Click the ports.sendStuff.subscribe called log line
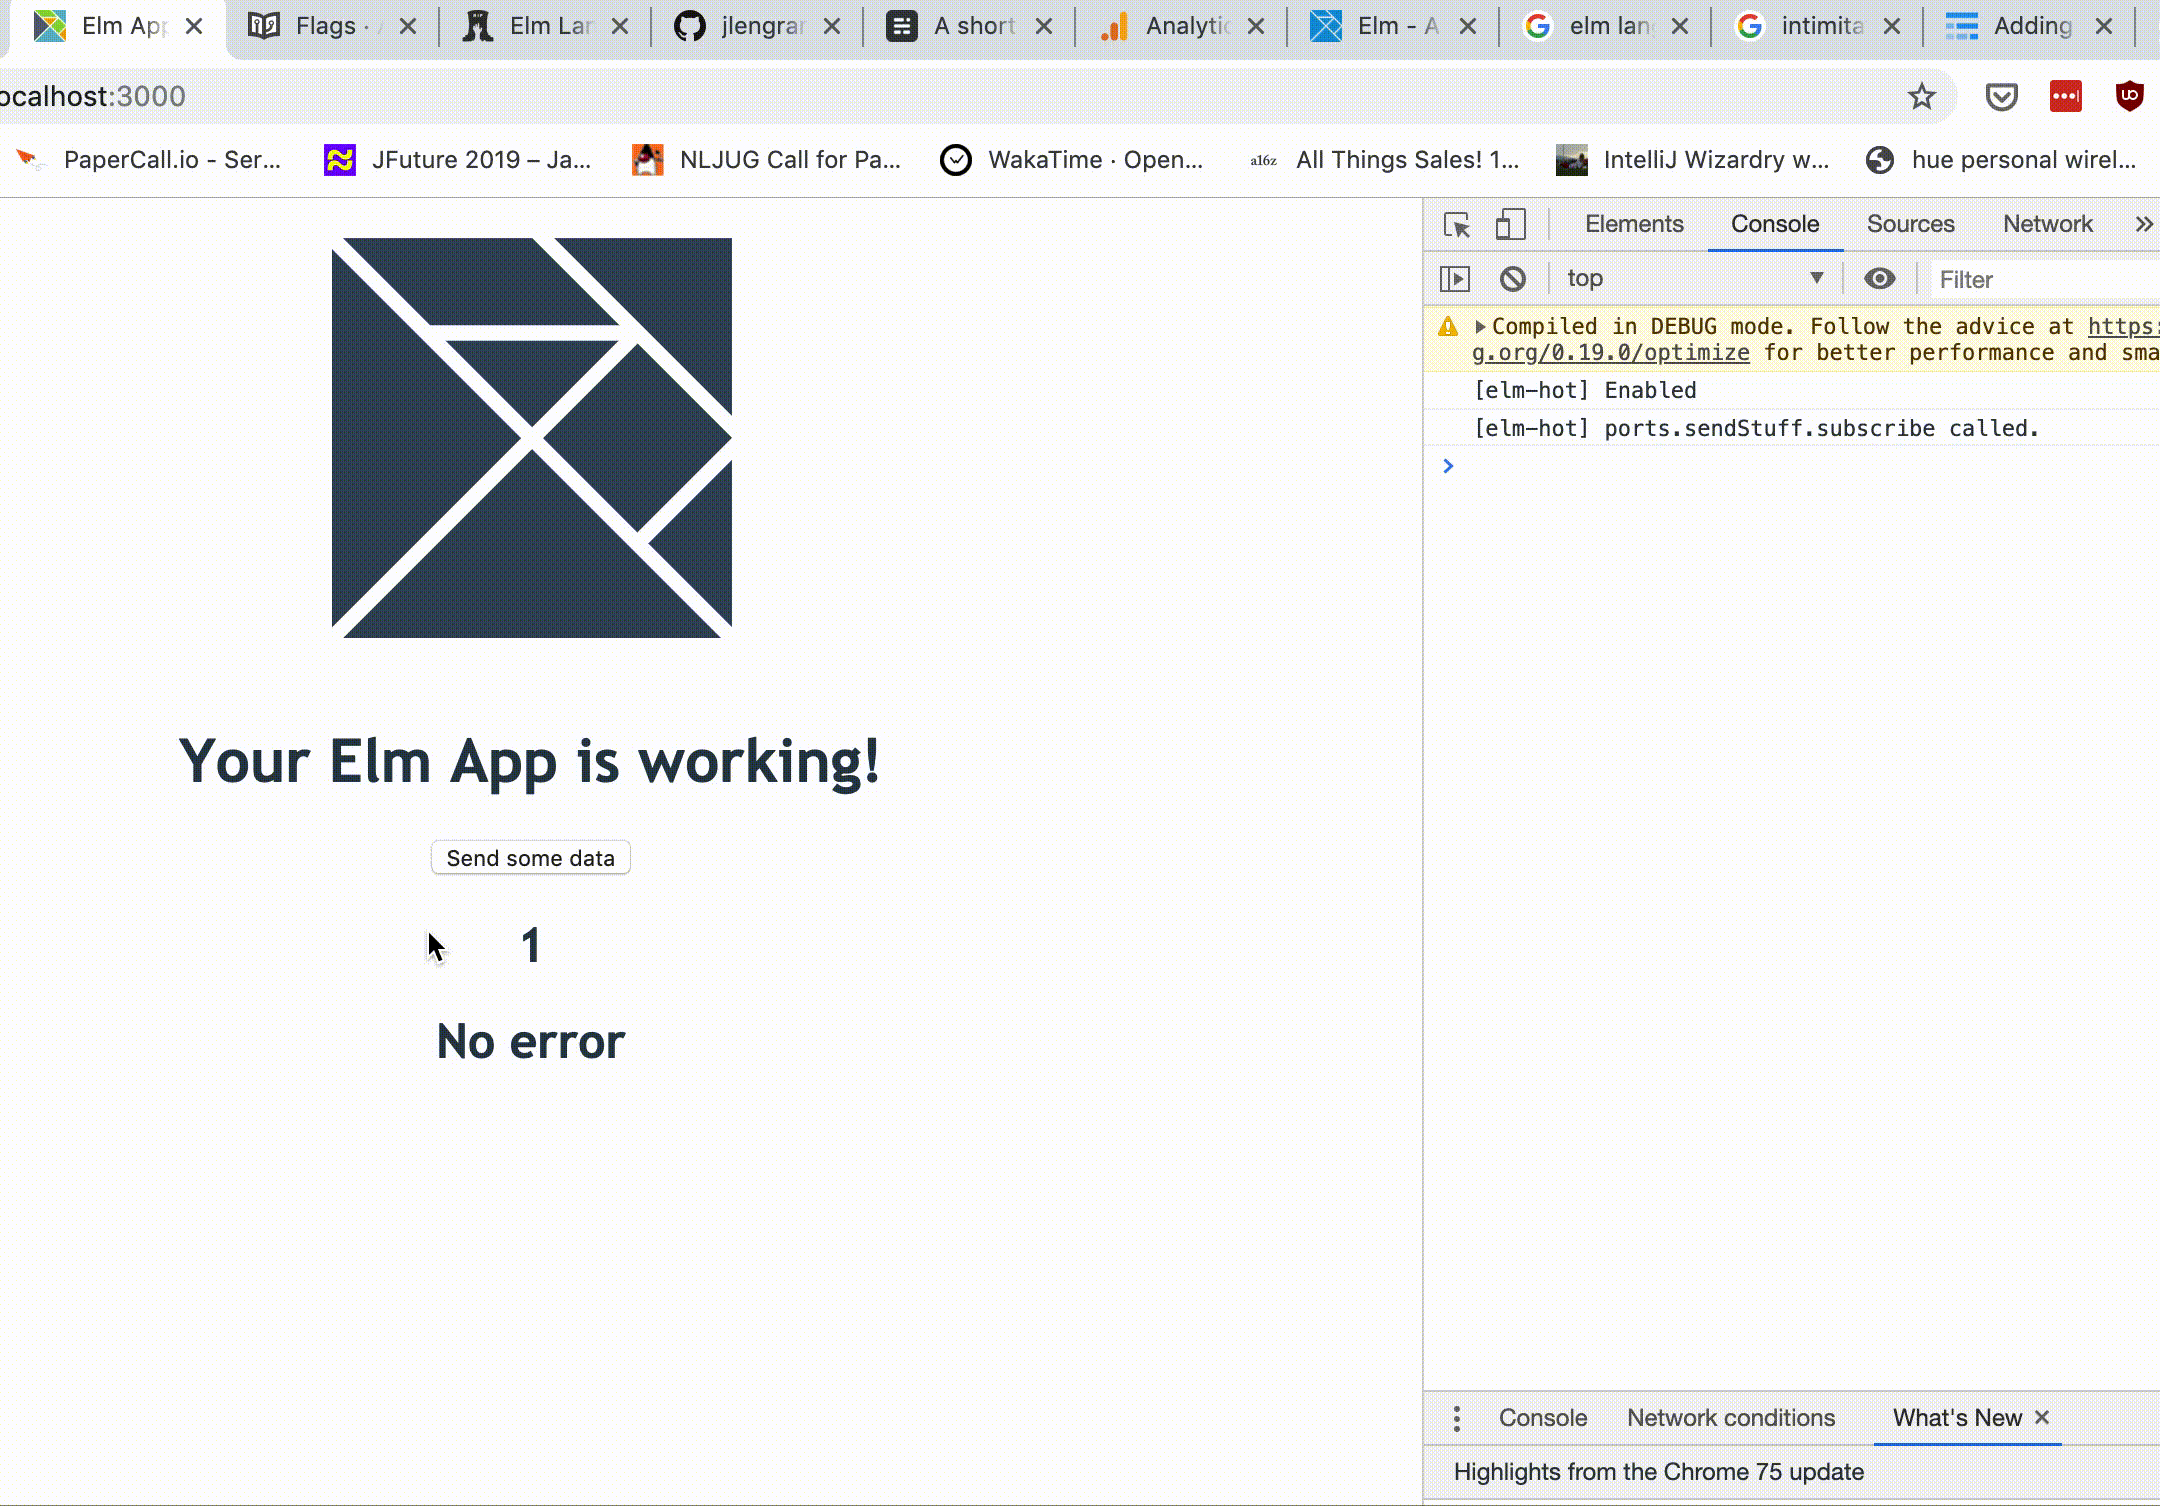The width and height of the screenshot is (2160, 1506). [1756, 429]
